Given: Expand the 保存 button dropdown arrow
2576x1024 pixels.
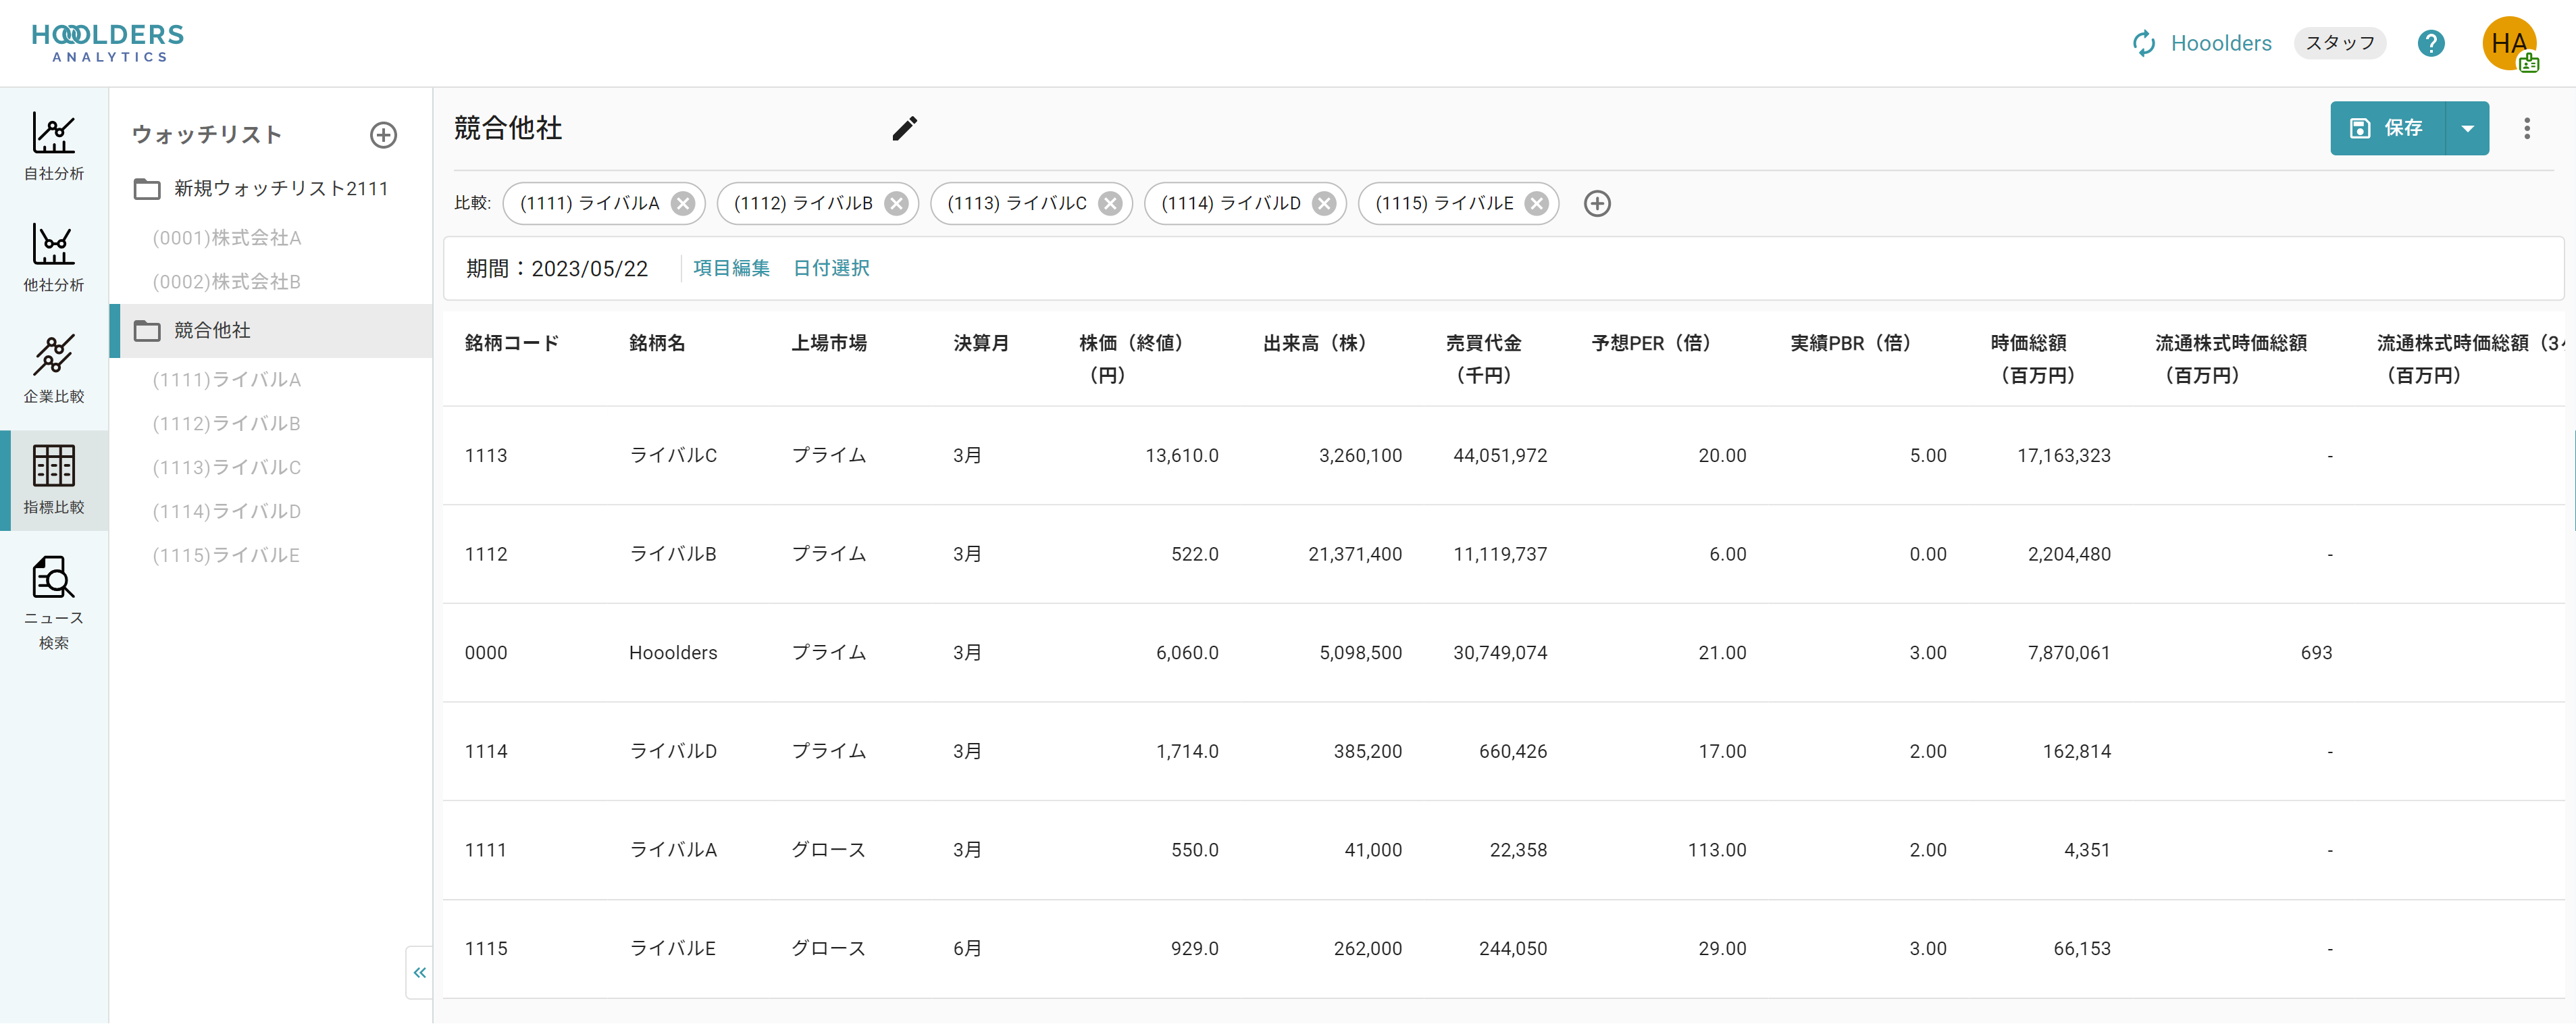Looking at the screenshot, I should tap(2467, 128).
